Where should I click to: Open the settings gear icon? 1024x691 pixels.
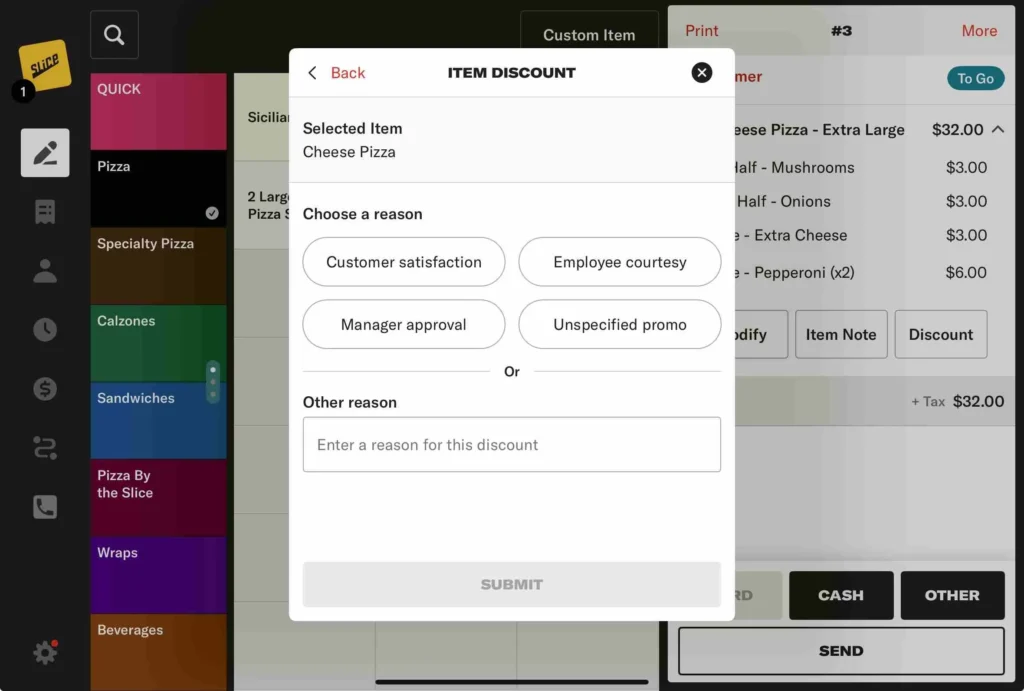[x=45, y=653]
